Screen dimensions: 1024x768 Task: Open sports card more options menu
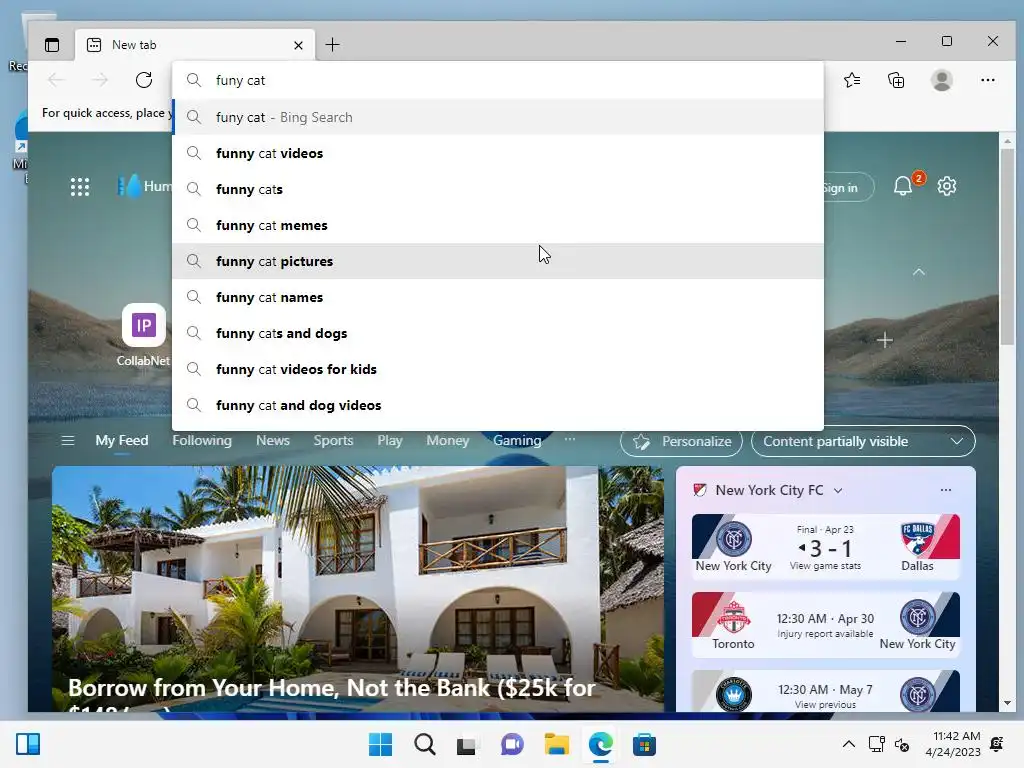click(946, 490)
